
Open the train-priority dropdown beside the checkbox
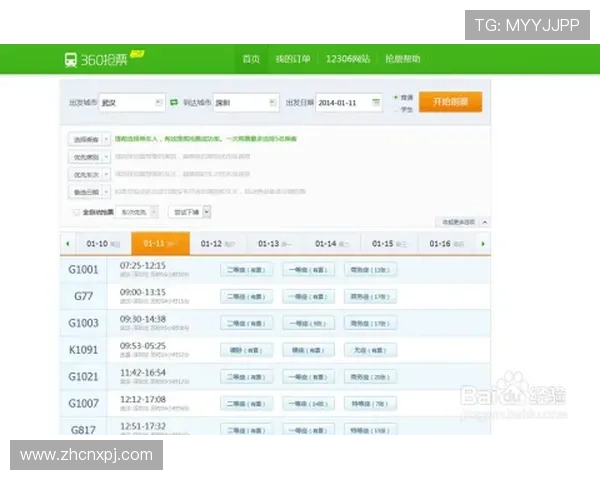pos(137,212)
